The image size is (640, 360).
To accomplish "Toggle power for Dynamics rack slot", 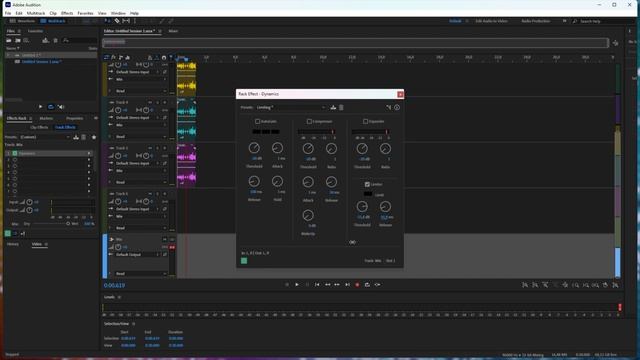I will tap(15, 153).
